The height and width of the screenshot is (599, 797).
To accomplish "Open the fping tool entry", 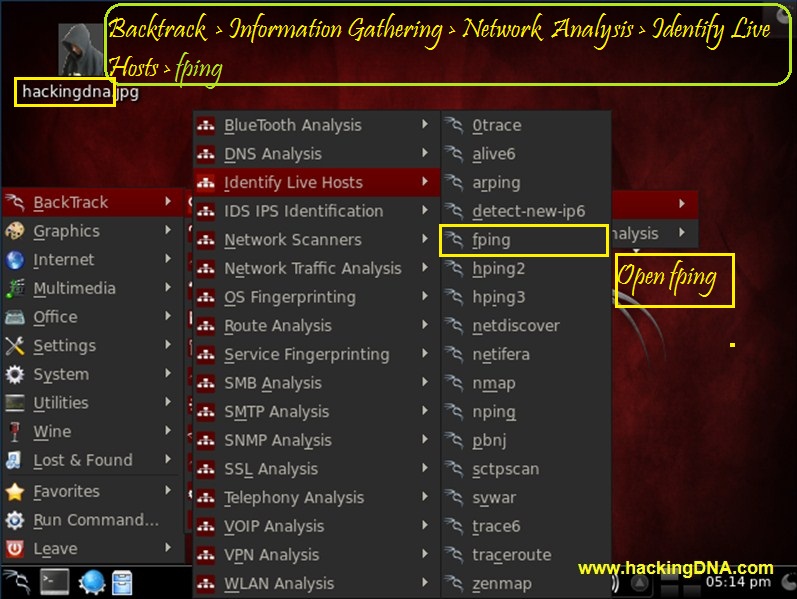I will tap(524, 240).
